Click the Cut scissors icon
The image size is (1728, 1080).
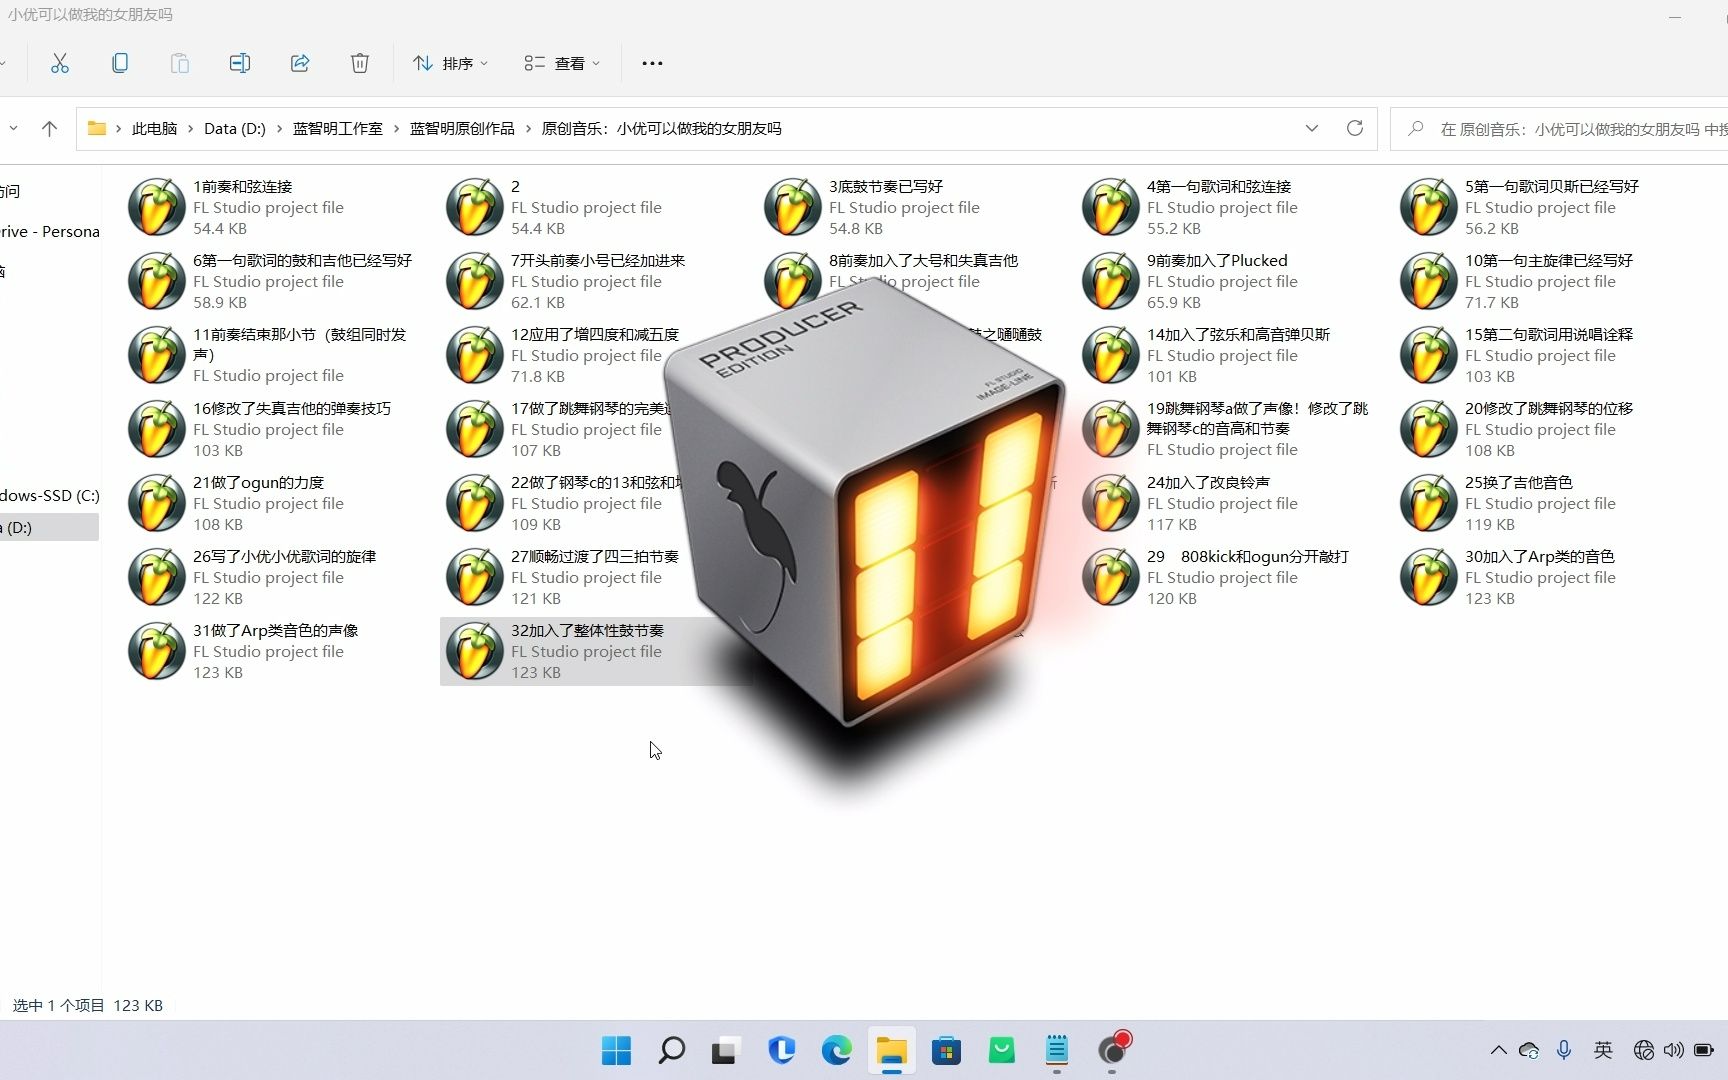(x=60, y=63)
